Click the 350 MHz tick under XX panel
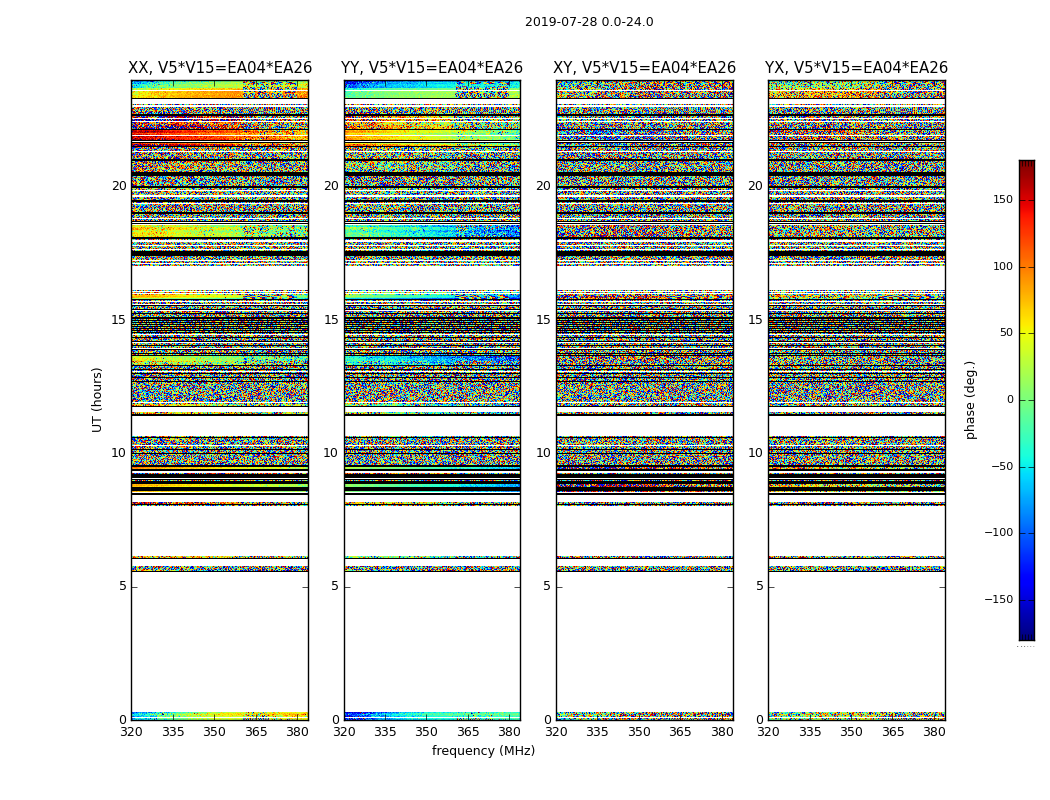The image size is (1050, 800). (214, 732)
